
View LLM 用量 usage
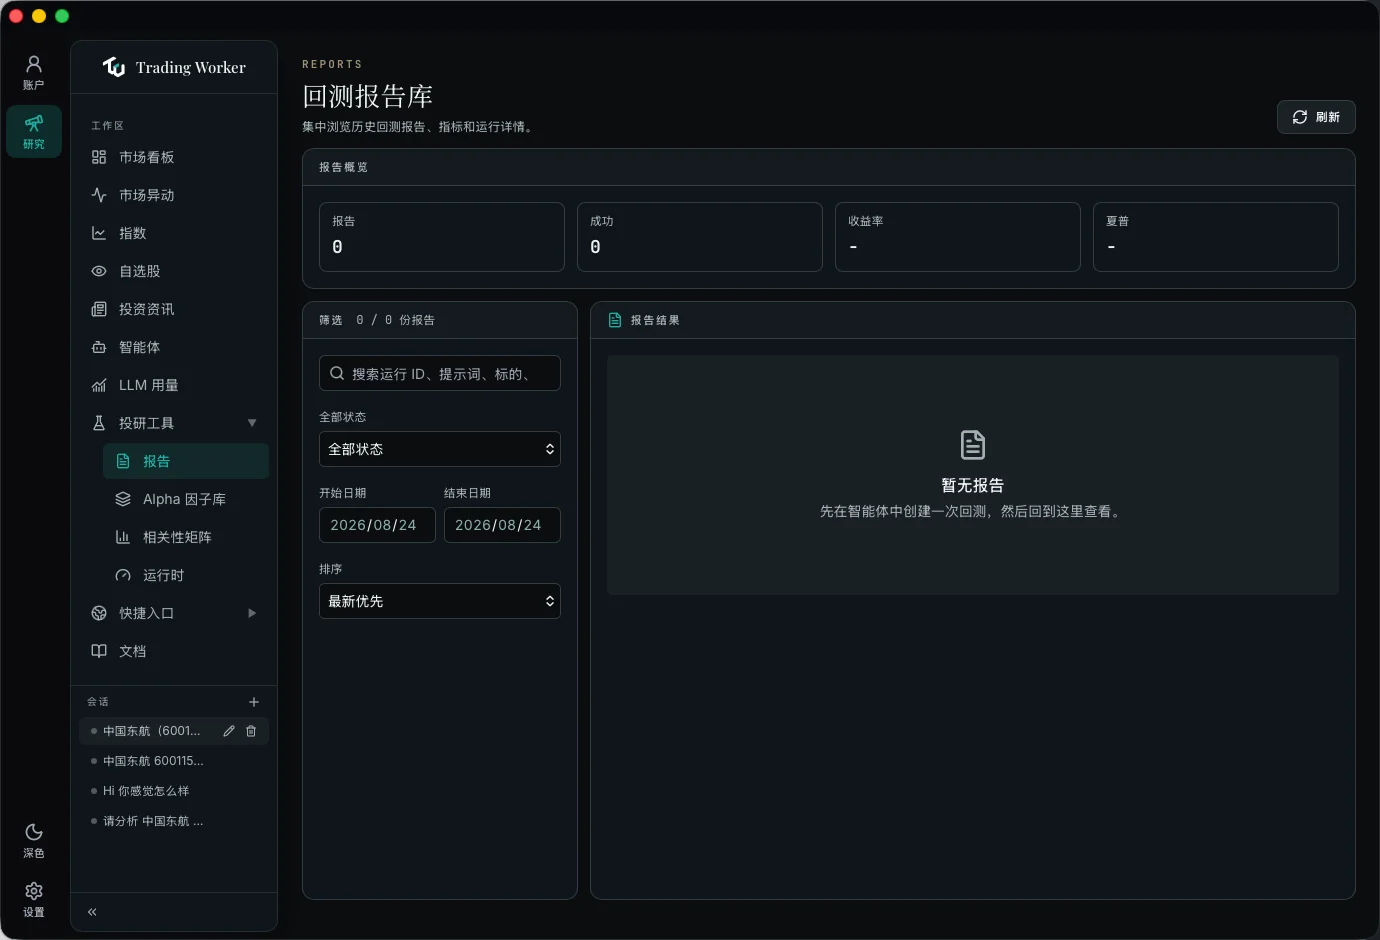click(174, 385)
